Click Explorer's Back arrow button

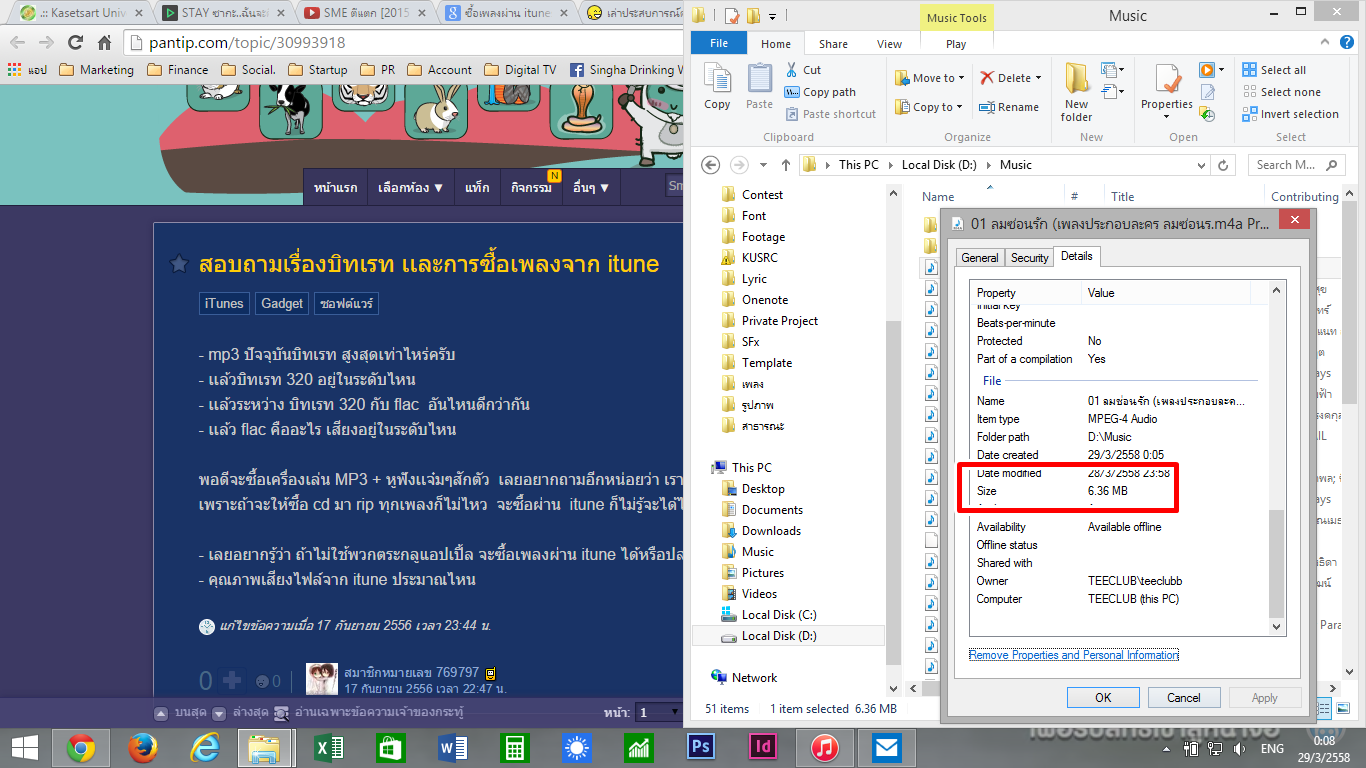pyautogui.click(x=710, y=165)
